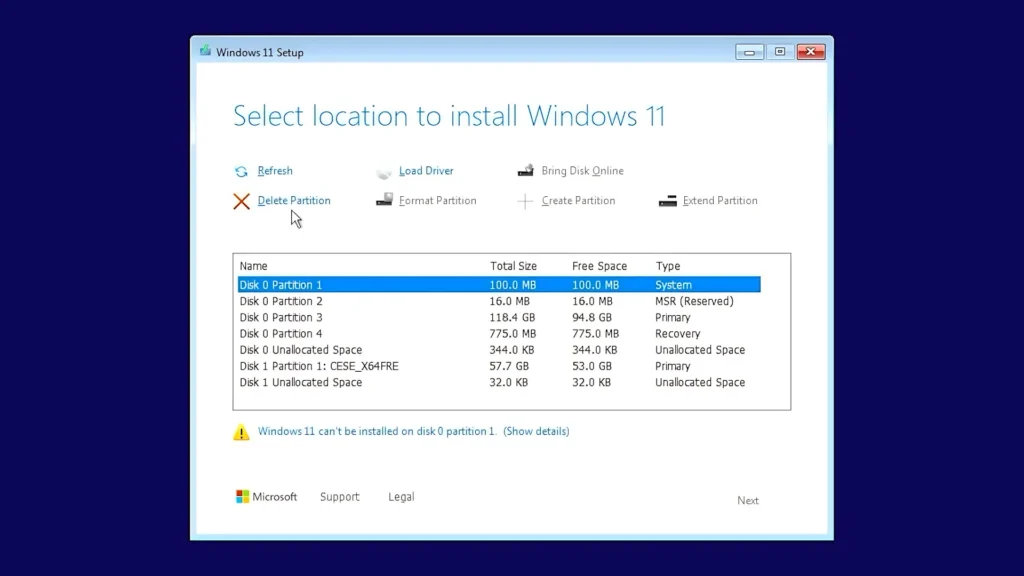This screenshot has width=1024, height=576.
Task: Minimize the Windows 11 Setup window
Action: click(x=749, y=52)
